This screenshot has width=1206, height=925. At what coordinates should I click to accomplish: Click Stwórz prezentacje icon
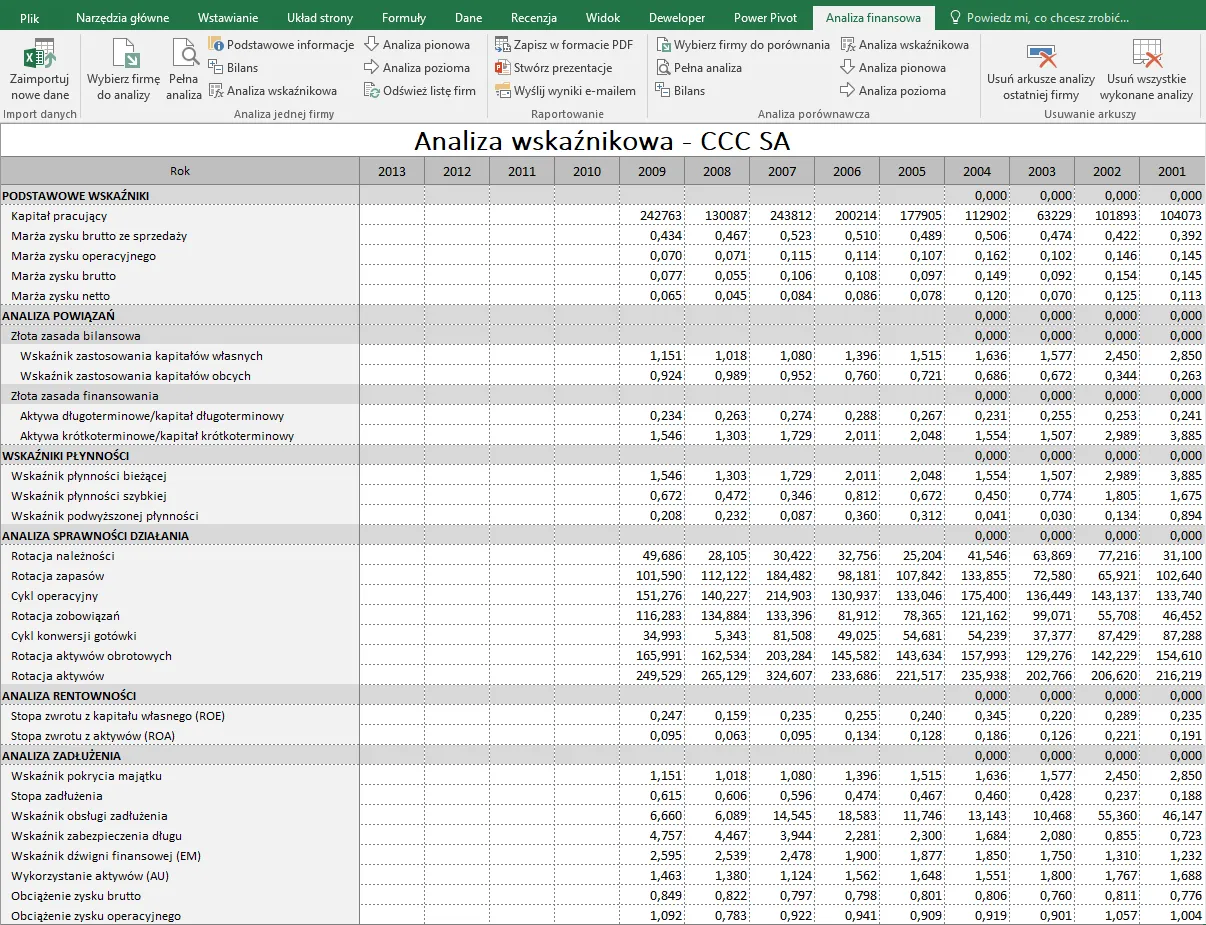click(x=501, y=66)
